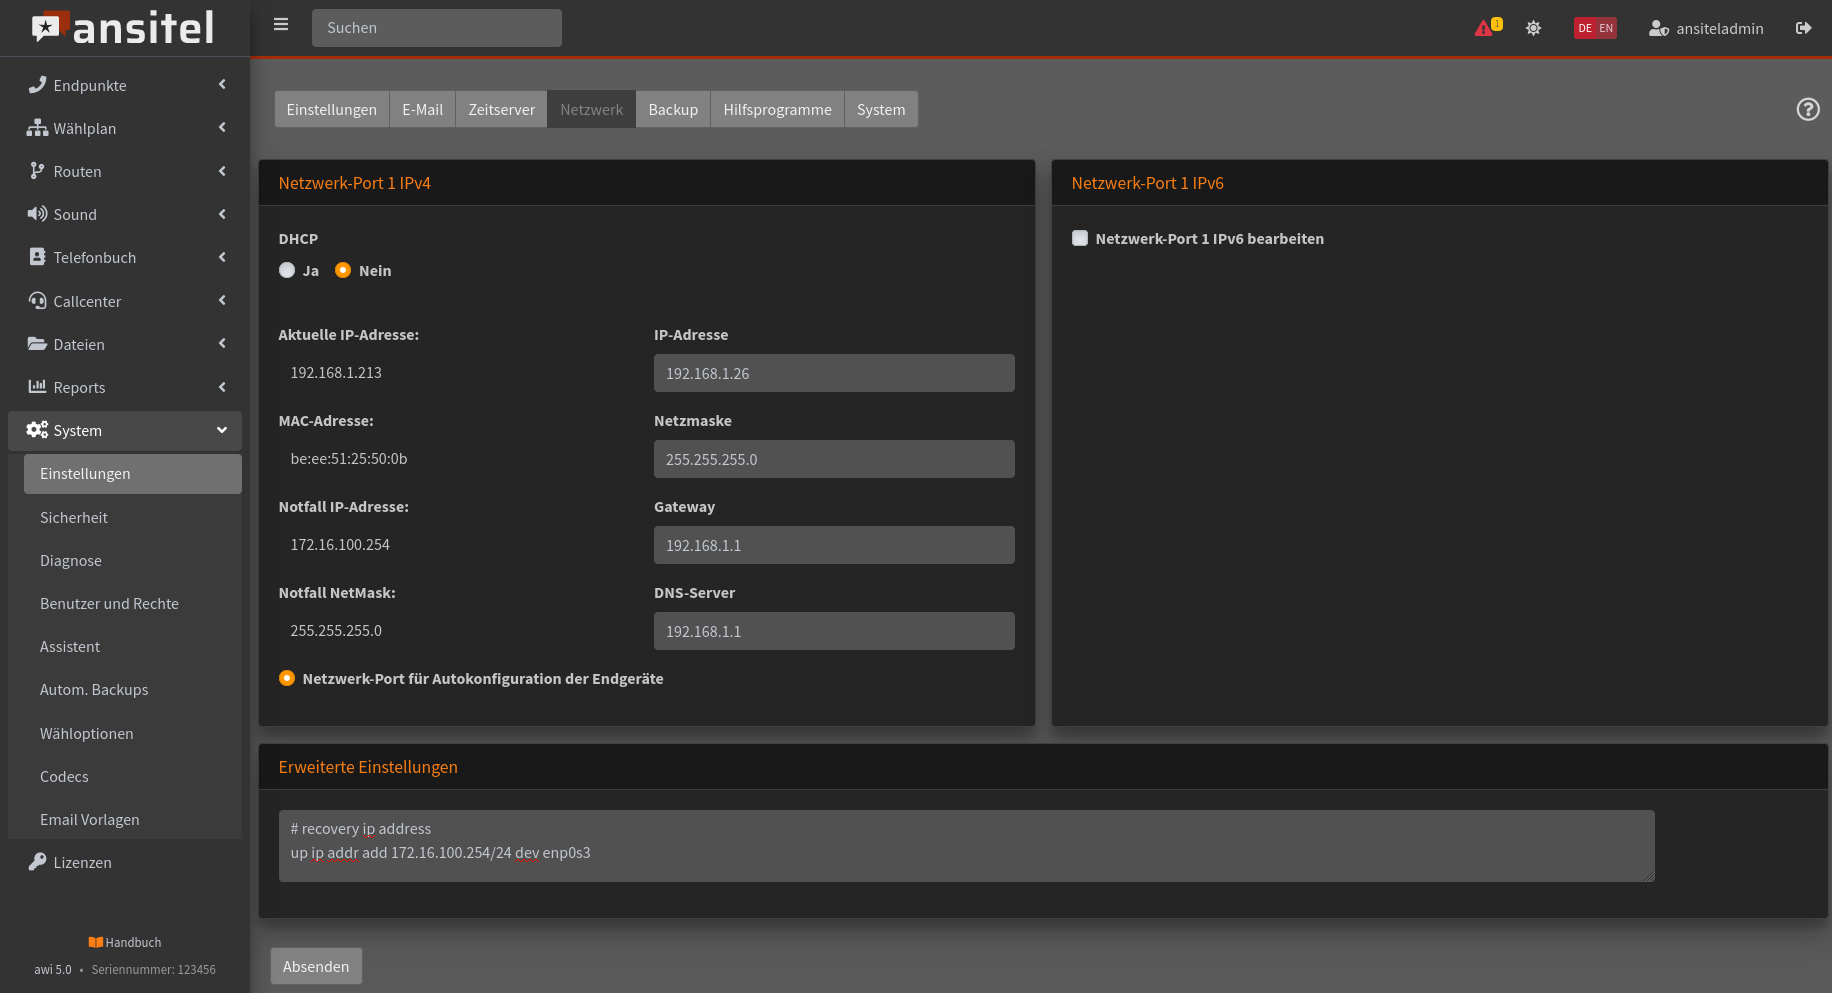Click the logout icon
The width and height of the screenshot is (1832, 993).
point(1803,28)
